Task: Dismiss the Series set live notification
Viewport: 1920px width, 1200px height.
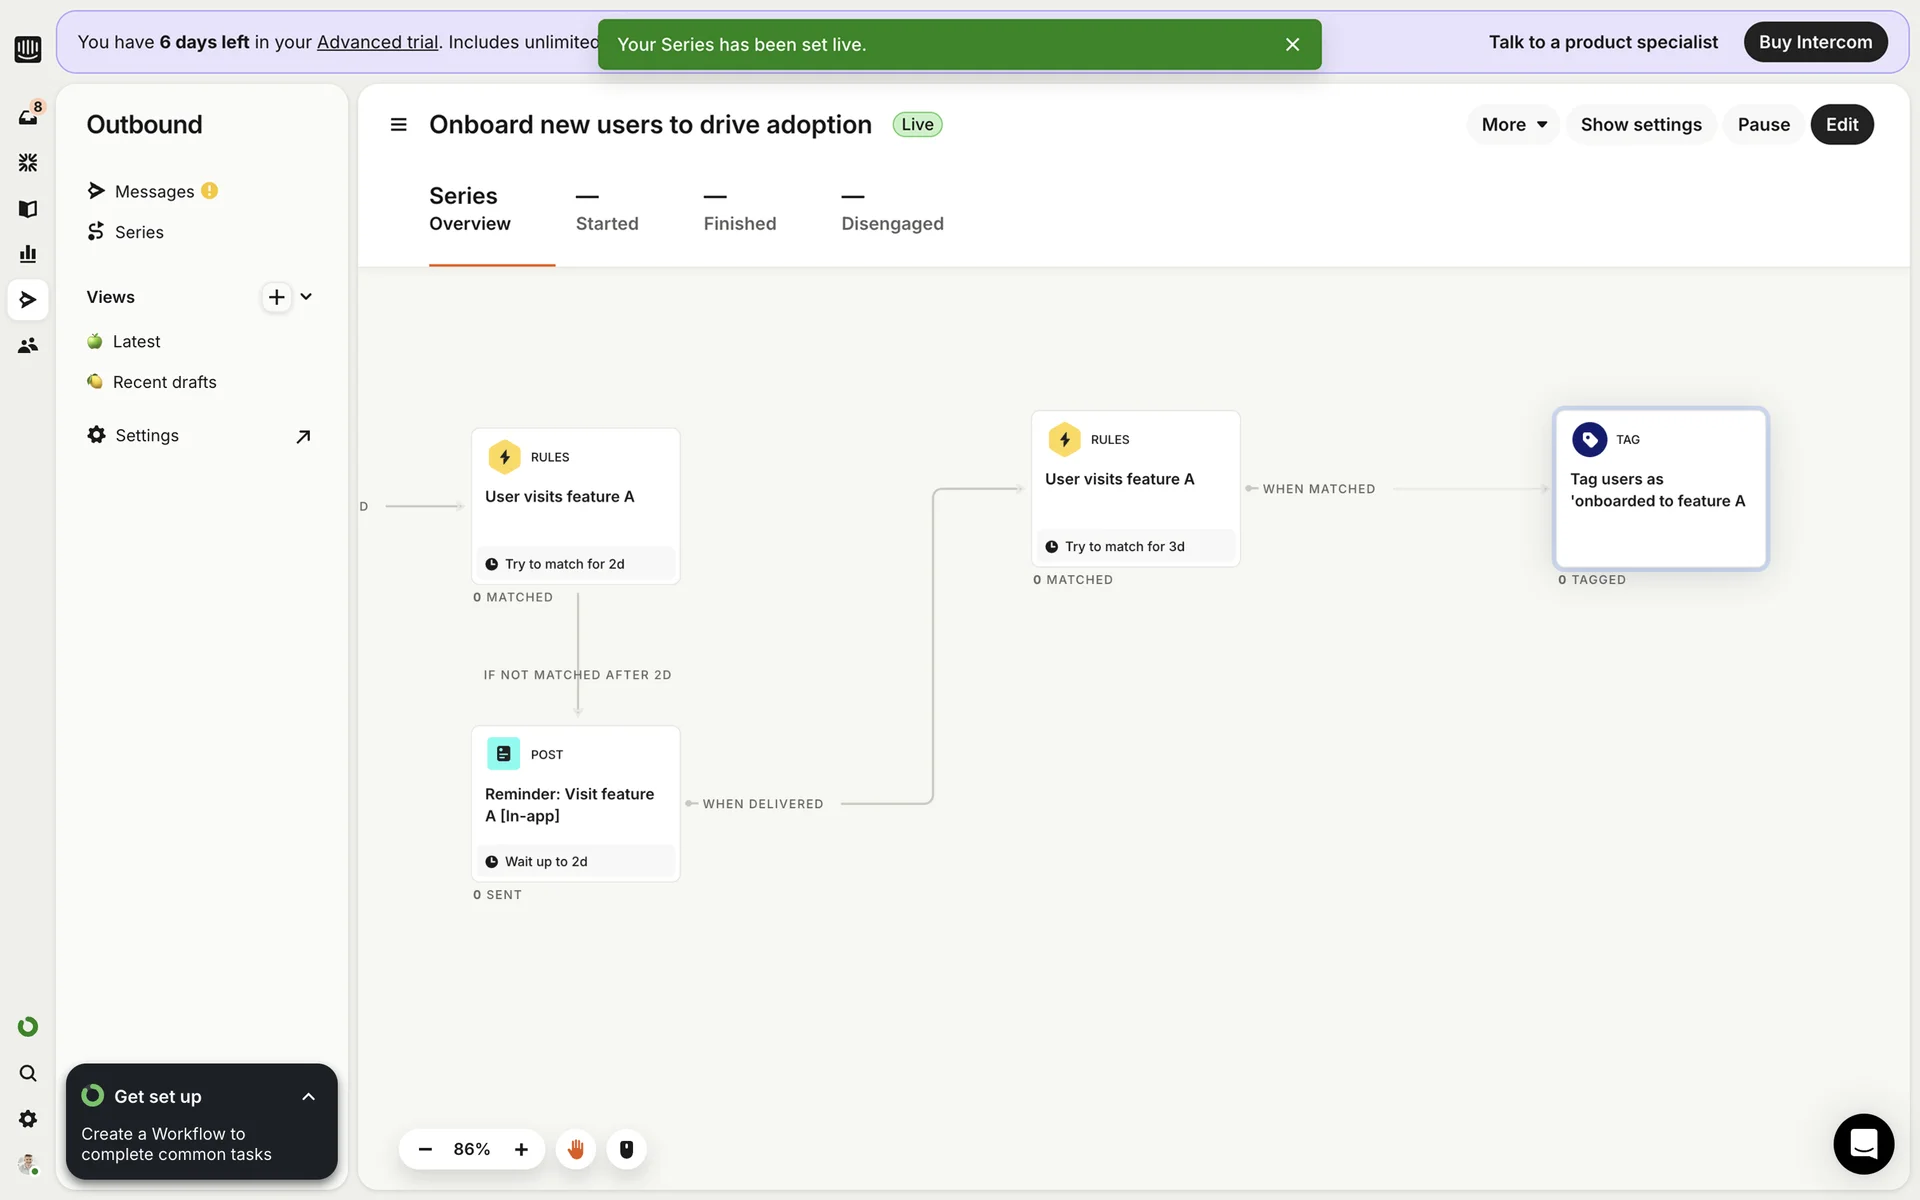Action: 1292,45
